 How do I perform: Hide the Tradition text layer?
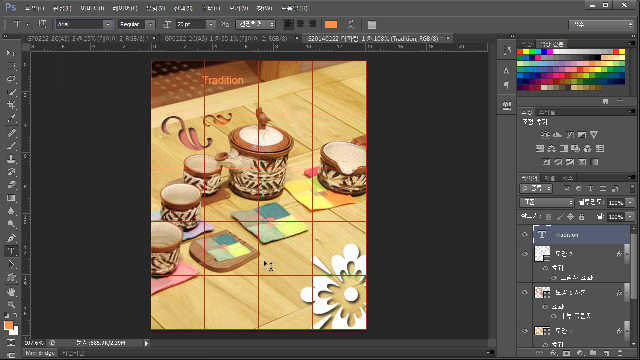525,234
